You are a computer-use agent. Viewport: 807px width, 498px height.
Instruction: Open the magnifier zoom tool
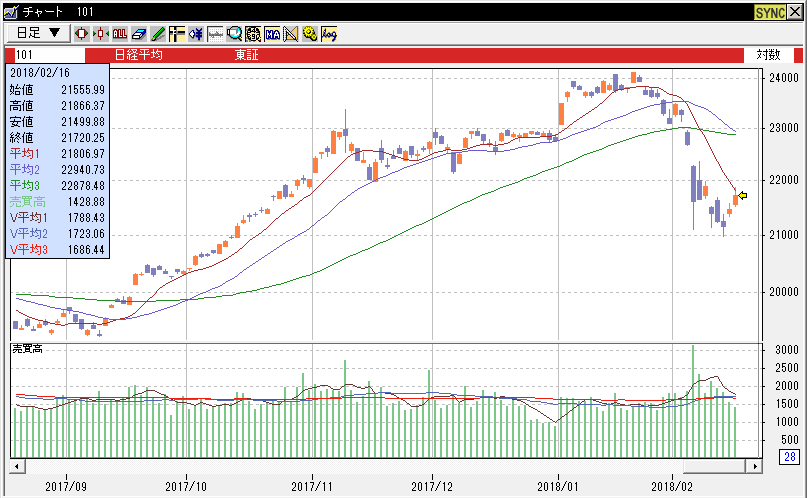pos(234,34)
